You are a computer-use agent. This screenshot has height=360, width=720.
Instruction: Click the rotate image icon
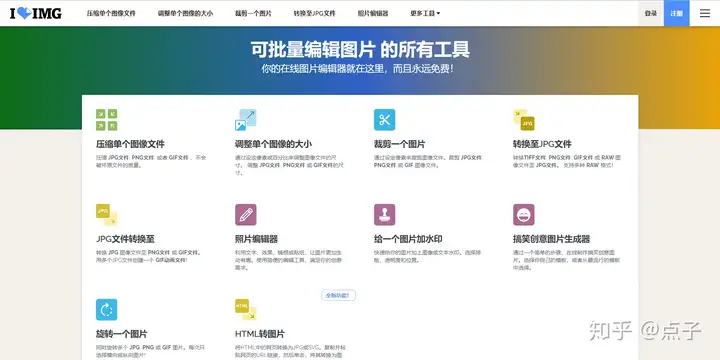tap(107, 309)
